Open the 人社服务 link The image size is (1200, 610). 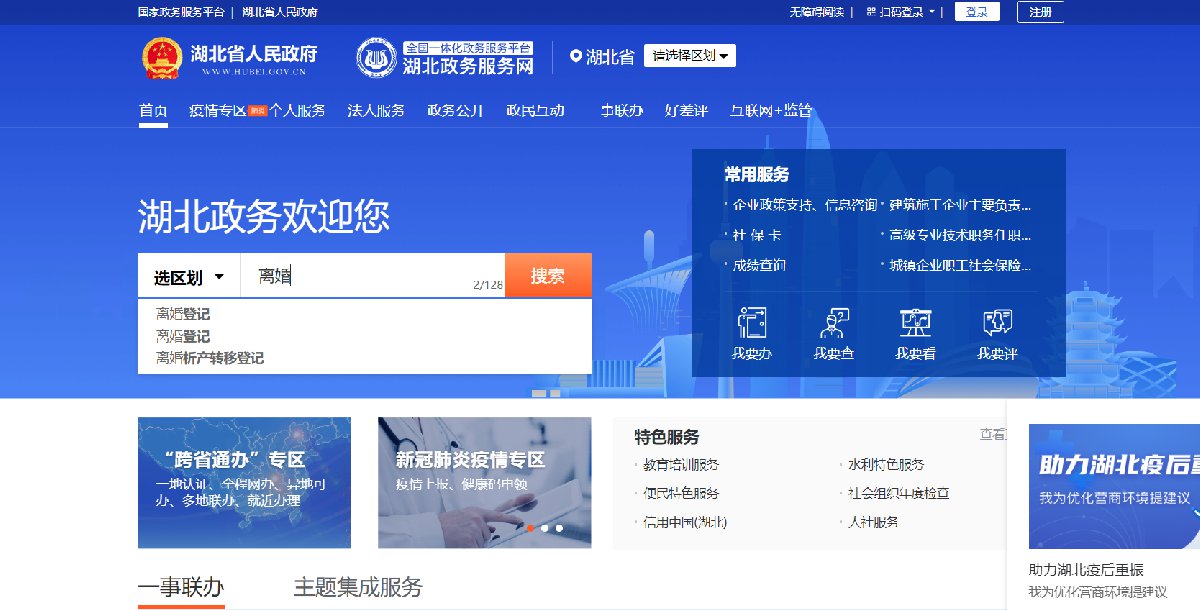coord(873,522)
